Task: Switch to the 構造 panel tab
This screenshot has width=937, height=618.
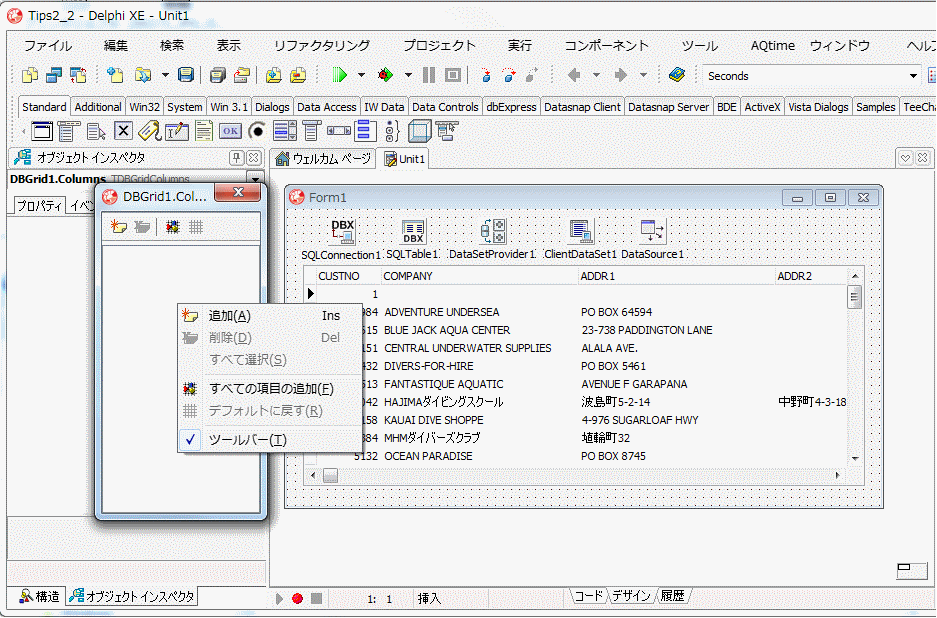Action: pos(39,596)
